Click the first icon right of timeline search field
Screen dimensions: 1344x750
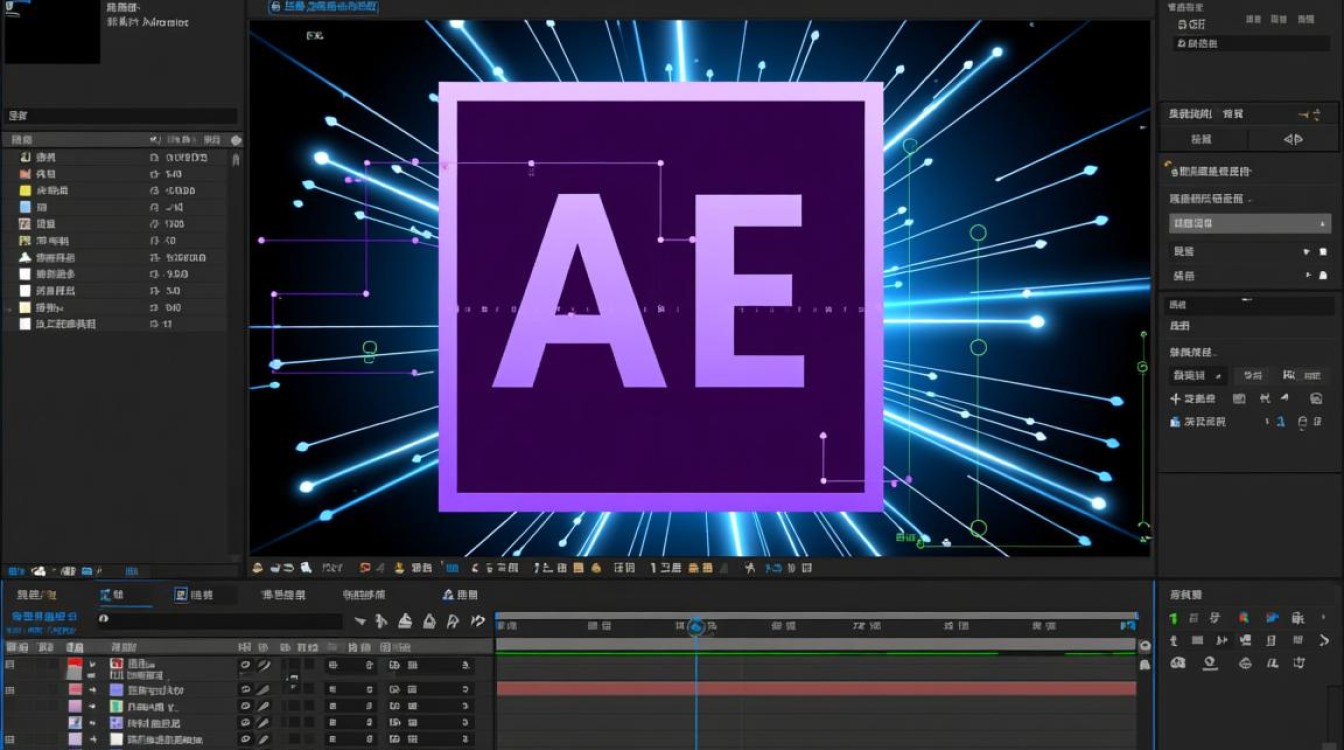pos(358,621)
